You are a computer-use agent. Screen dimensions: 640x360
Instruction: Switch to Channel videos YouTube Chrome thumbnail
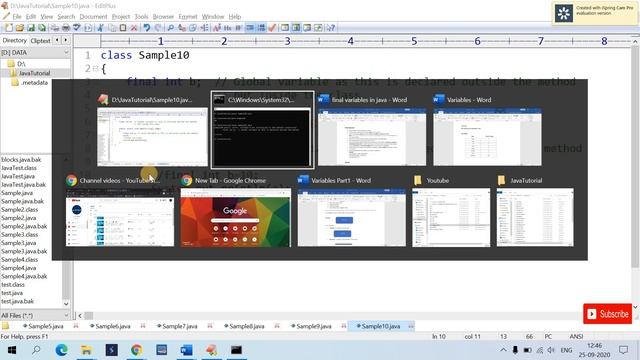tap(120, 211)
